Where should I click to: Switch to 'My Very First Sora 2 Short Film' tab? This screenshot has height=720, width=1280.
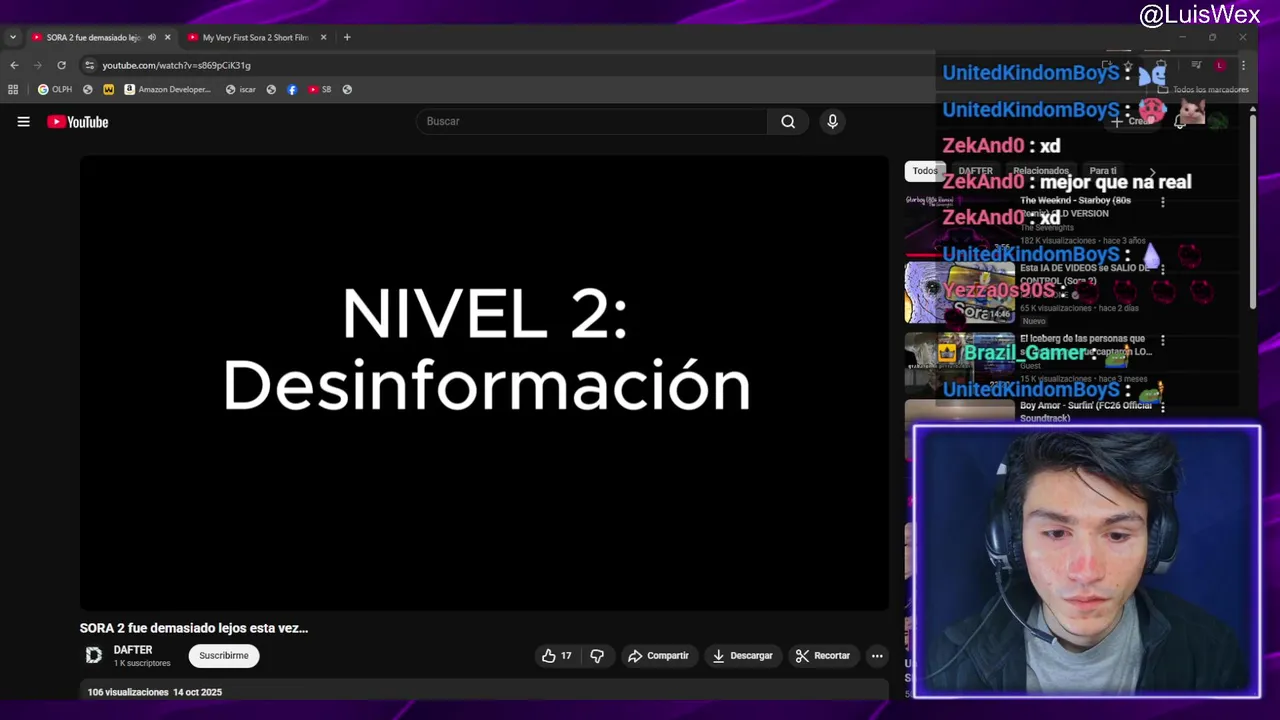tap(255, 37)
